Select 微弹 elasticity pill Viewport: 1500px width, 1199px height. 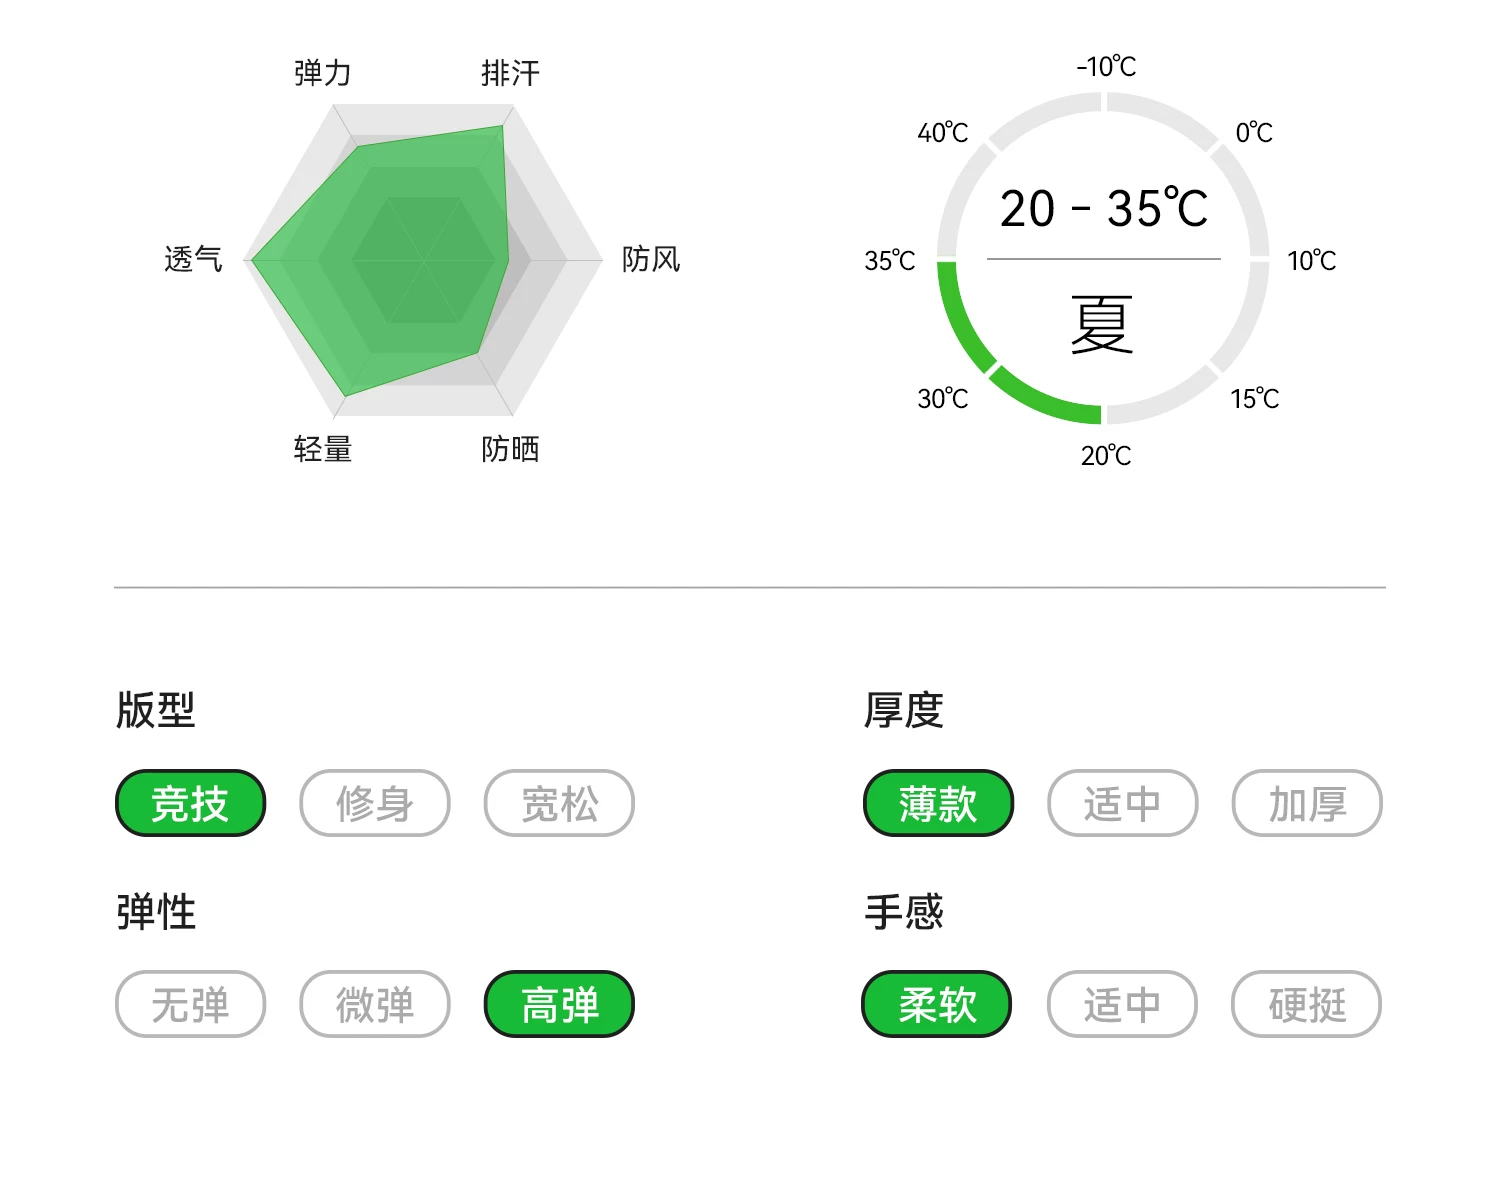click(x=375, y=1004)
